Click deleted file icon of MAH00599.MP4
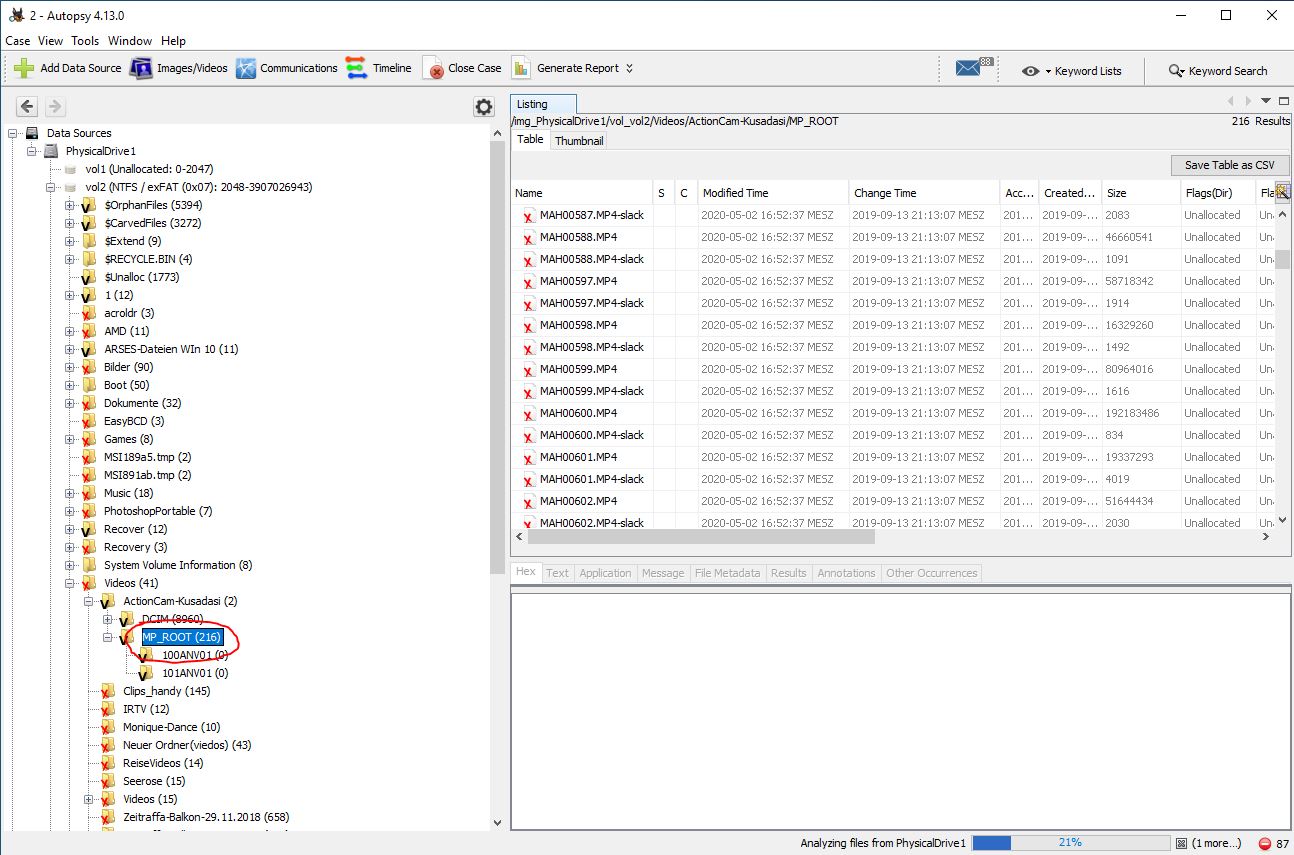The image size is (1294, 855). tap(529, 370)
